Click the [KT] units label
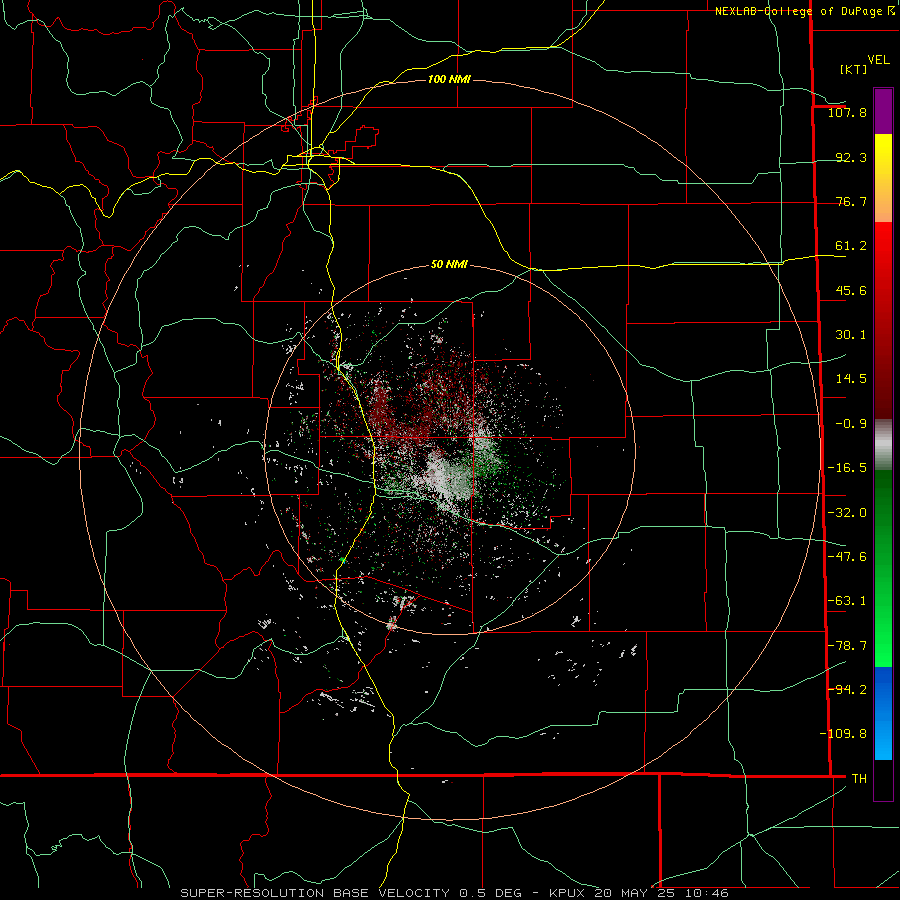900x900 pixels. [853, 69]
